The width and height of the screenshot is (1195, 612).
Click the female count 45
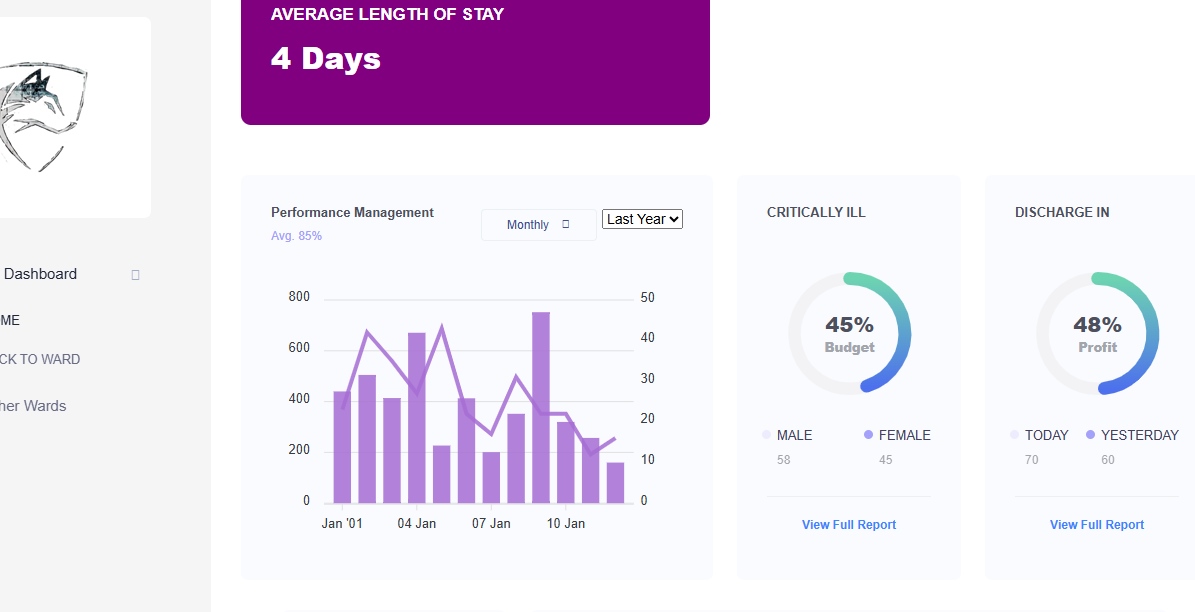click(x=886, y=460)
